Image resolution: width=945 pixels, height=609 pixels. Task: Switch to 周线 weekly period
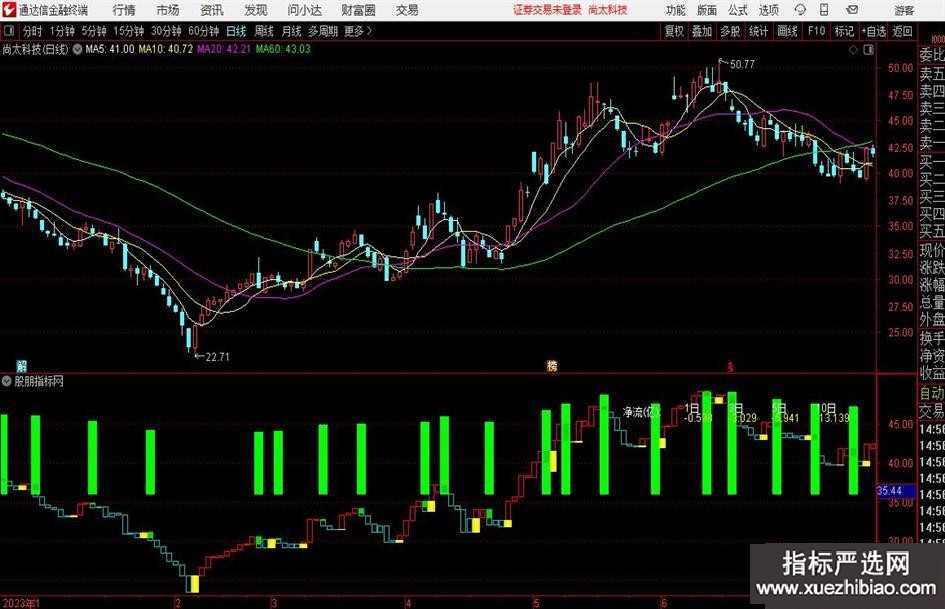(264, 31)
